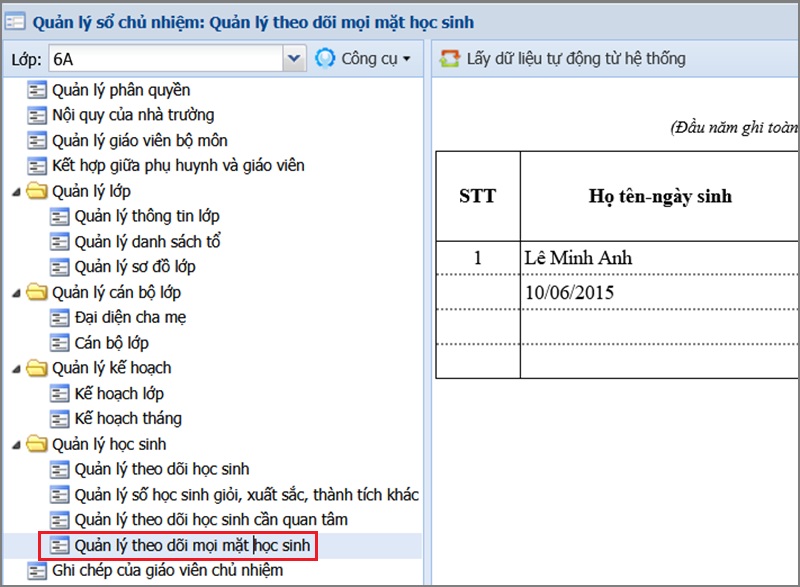Click the page icon beside Quản lý phân quyền
800x587 pixels.
pyautogui.click(x=37, y=90)
